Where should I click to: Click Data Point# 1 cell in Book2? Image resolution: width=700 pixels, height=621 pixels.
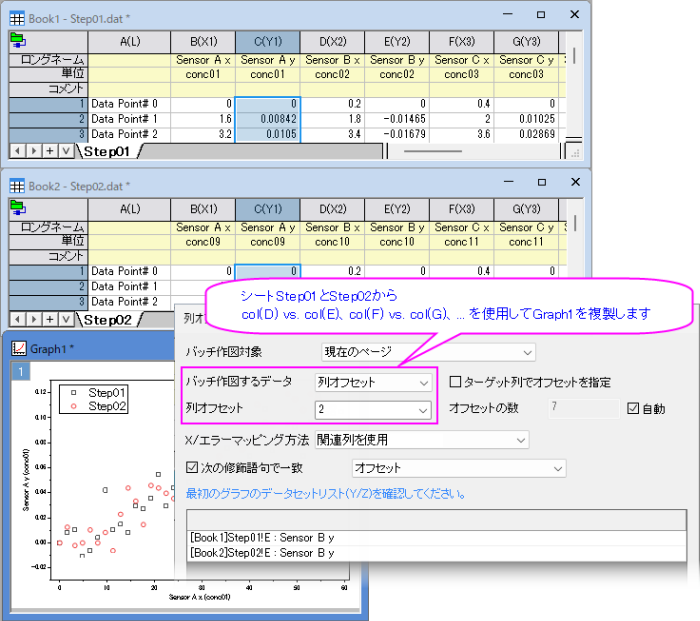(x=129, y=286)
